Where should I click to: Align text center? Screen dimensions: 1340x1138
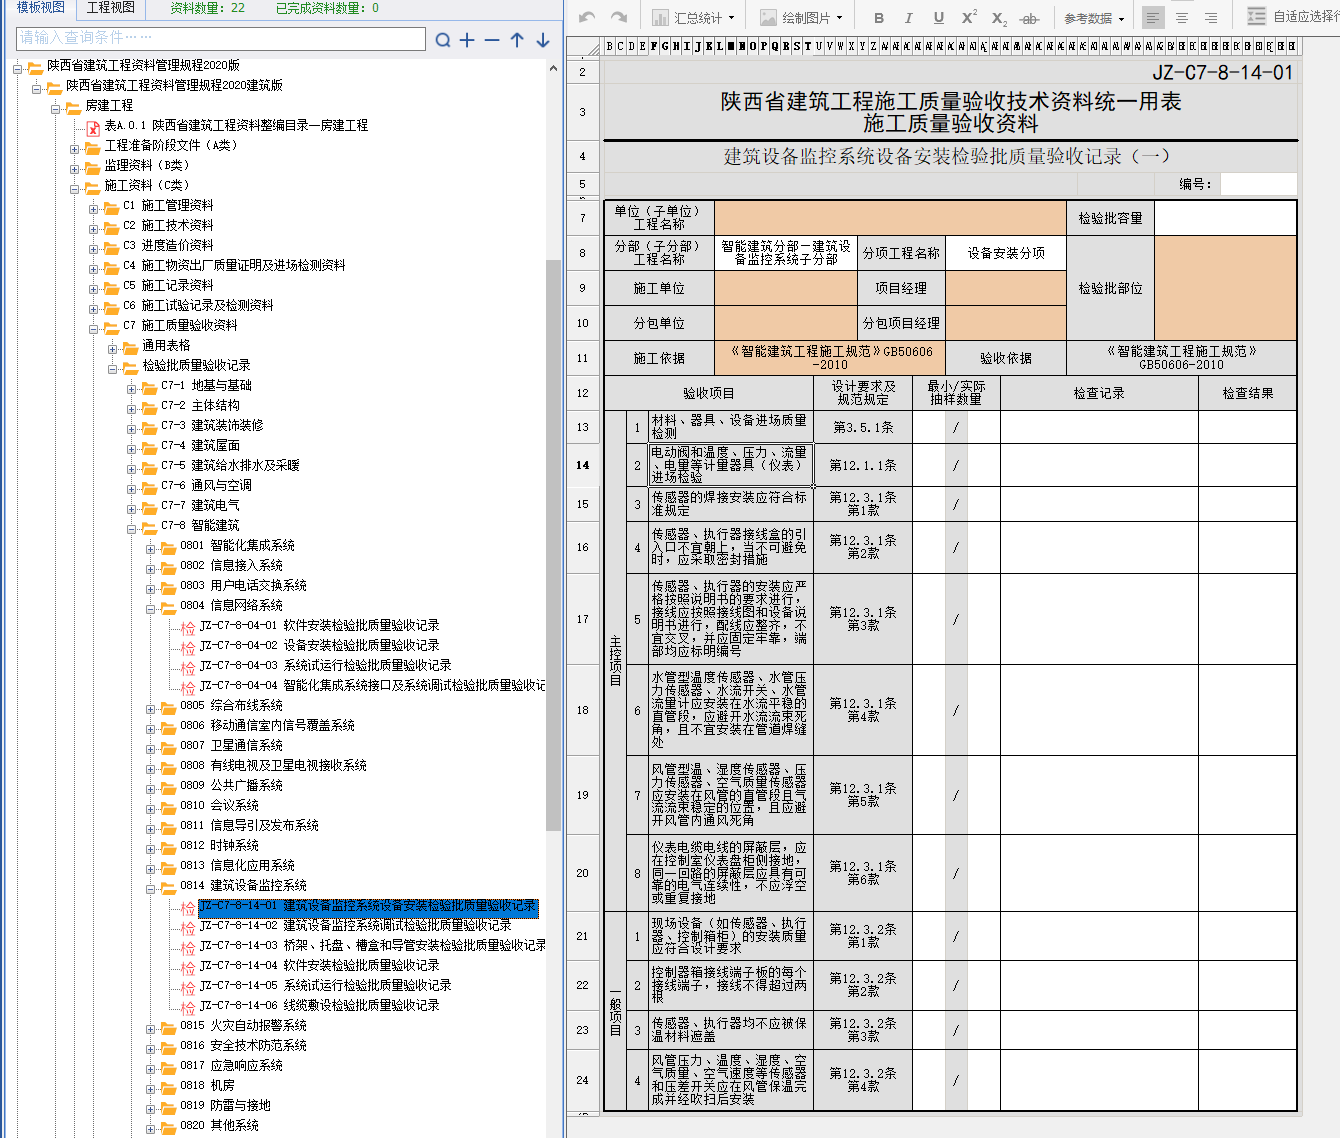[x=1182, y=17]
